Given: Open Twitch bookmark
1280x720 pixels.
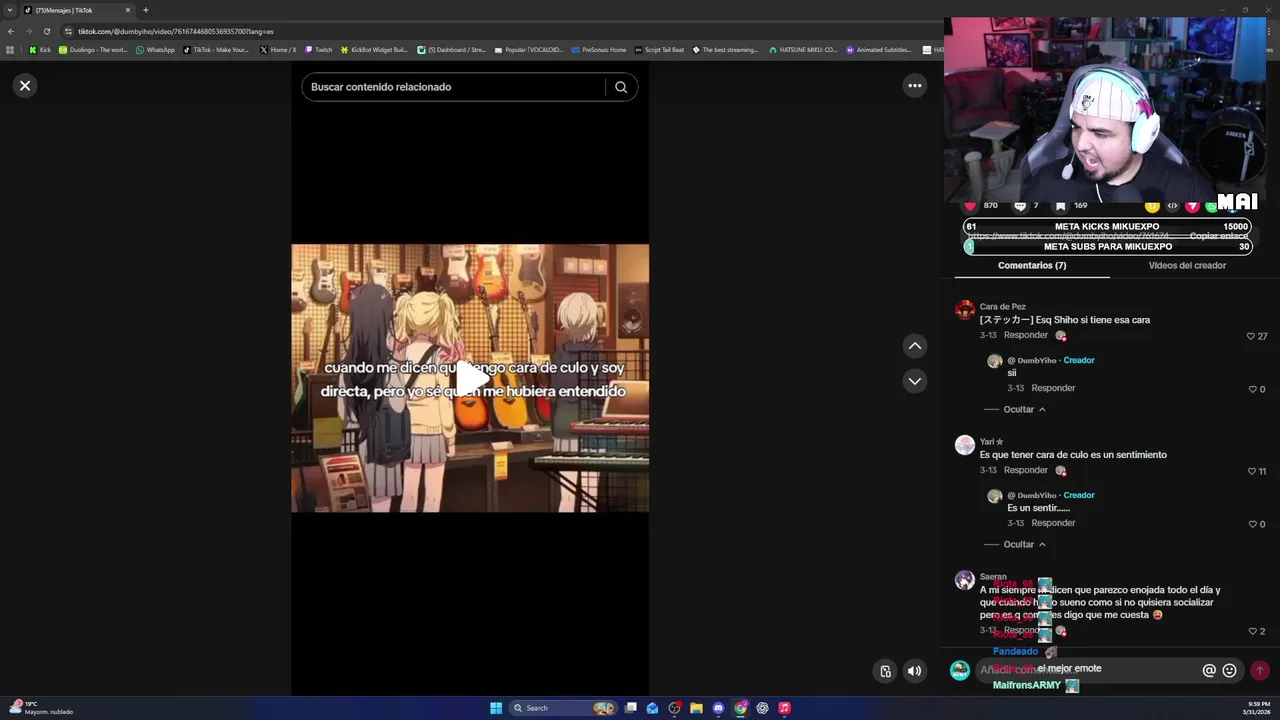Looking at the screenshot, I should click(319, 50).
